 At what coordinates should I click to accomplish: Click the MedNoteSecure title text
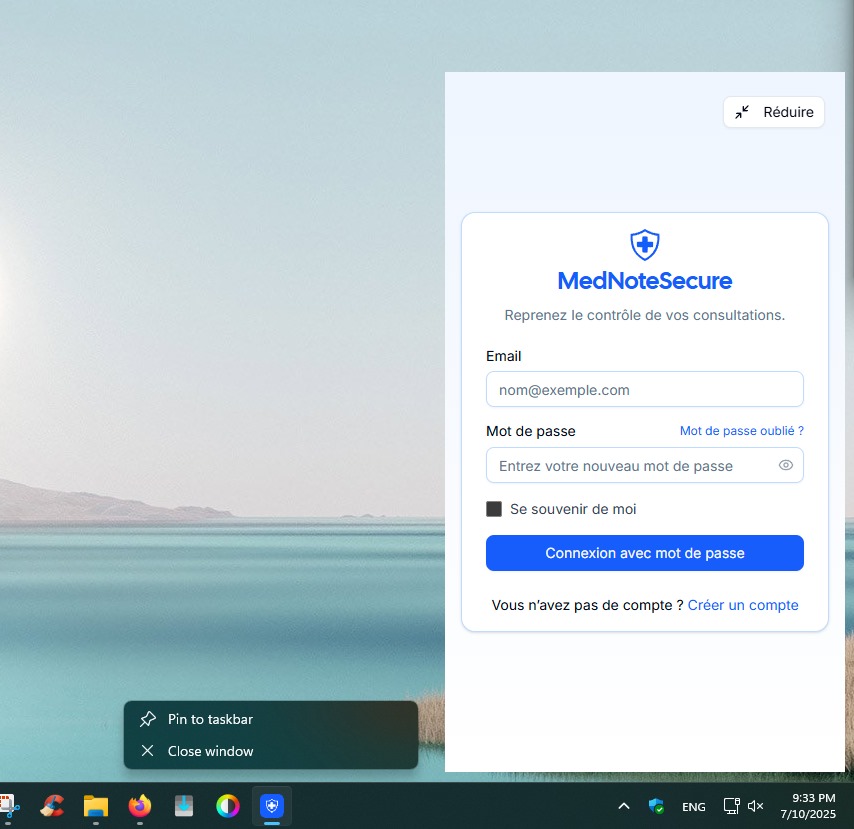click(x=645, y=281)
